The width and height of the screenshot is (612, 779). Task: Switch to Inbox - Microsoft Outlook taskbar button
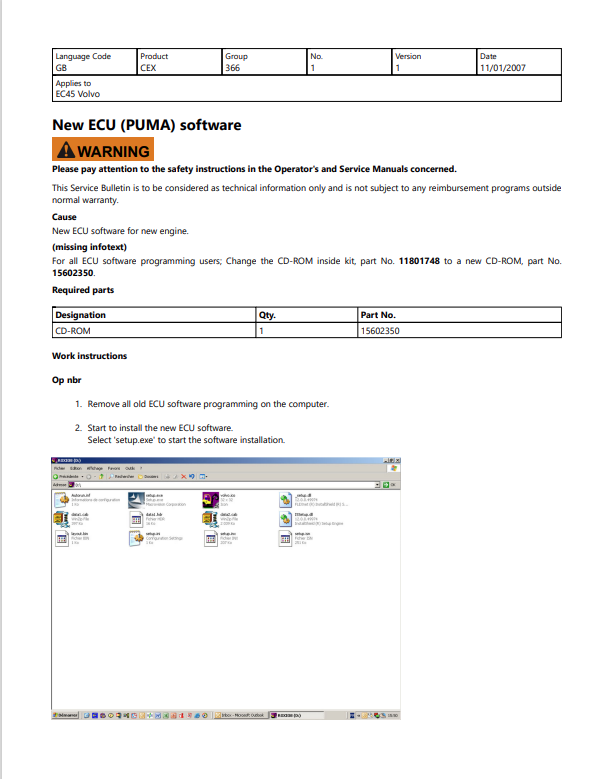(240, 715)
